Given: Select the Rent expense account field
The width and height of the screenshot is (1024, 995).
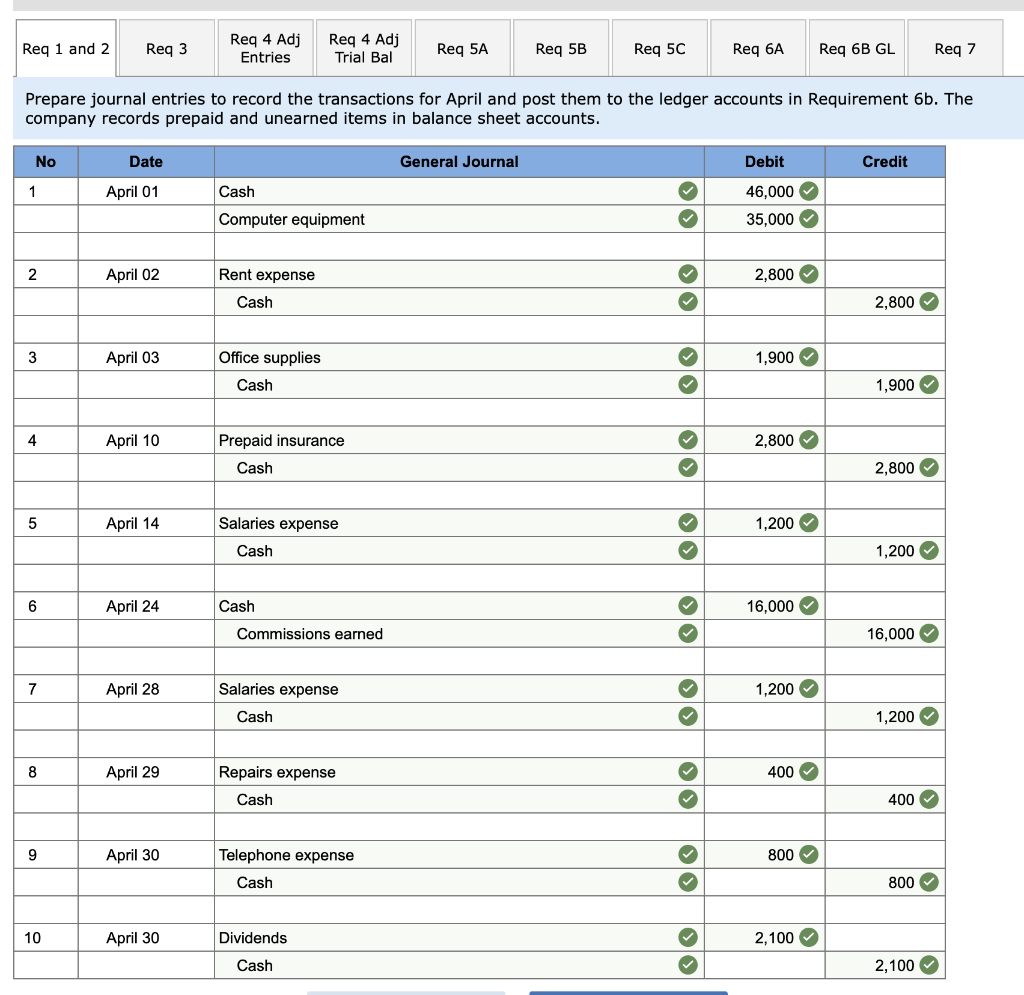Looking at the screenshot, I should [x=459, y=274].
